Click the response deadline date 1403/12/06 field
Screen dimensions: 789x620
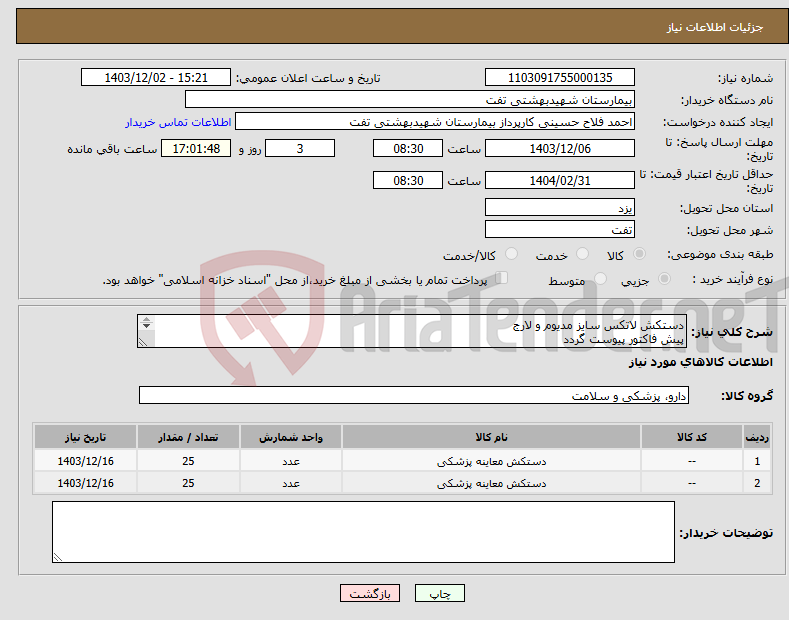(560, 148)
